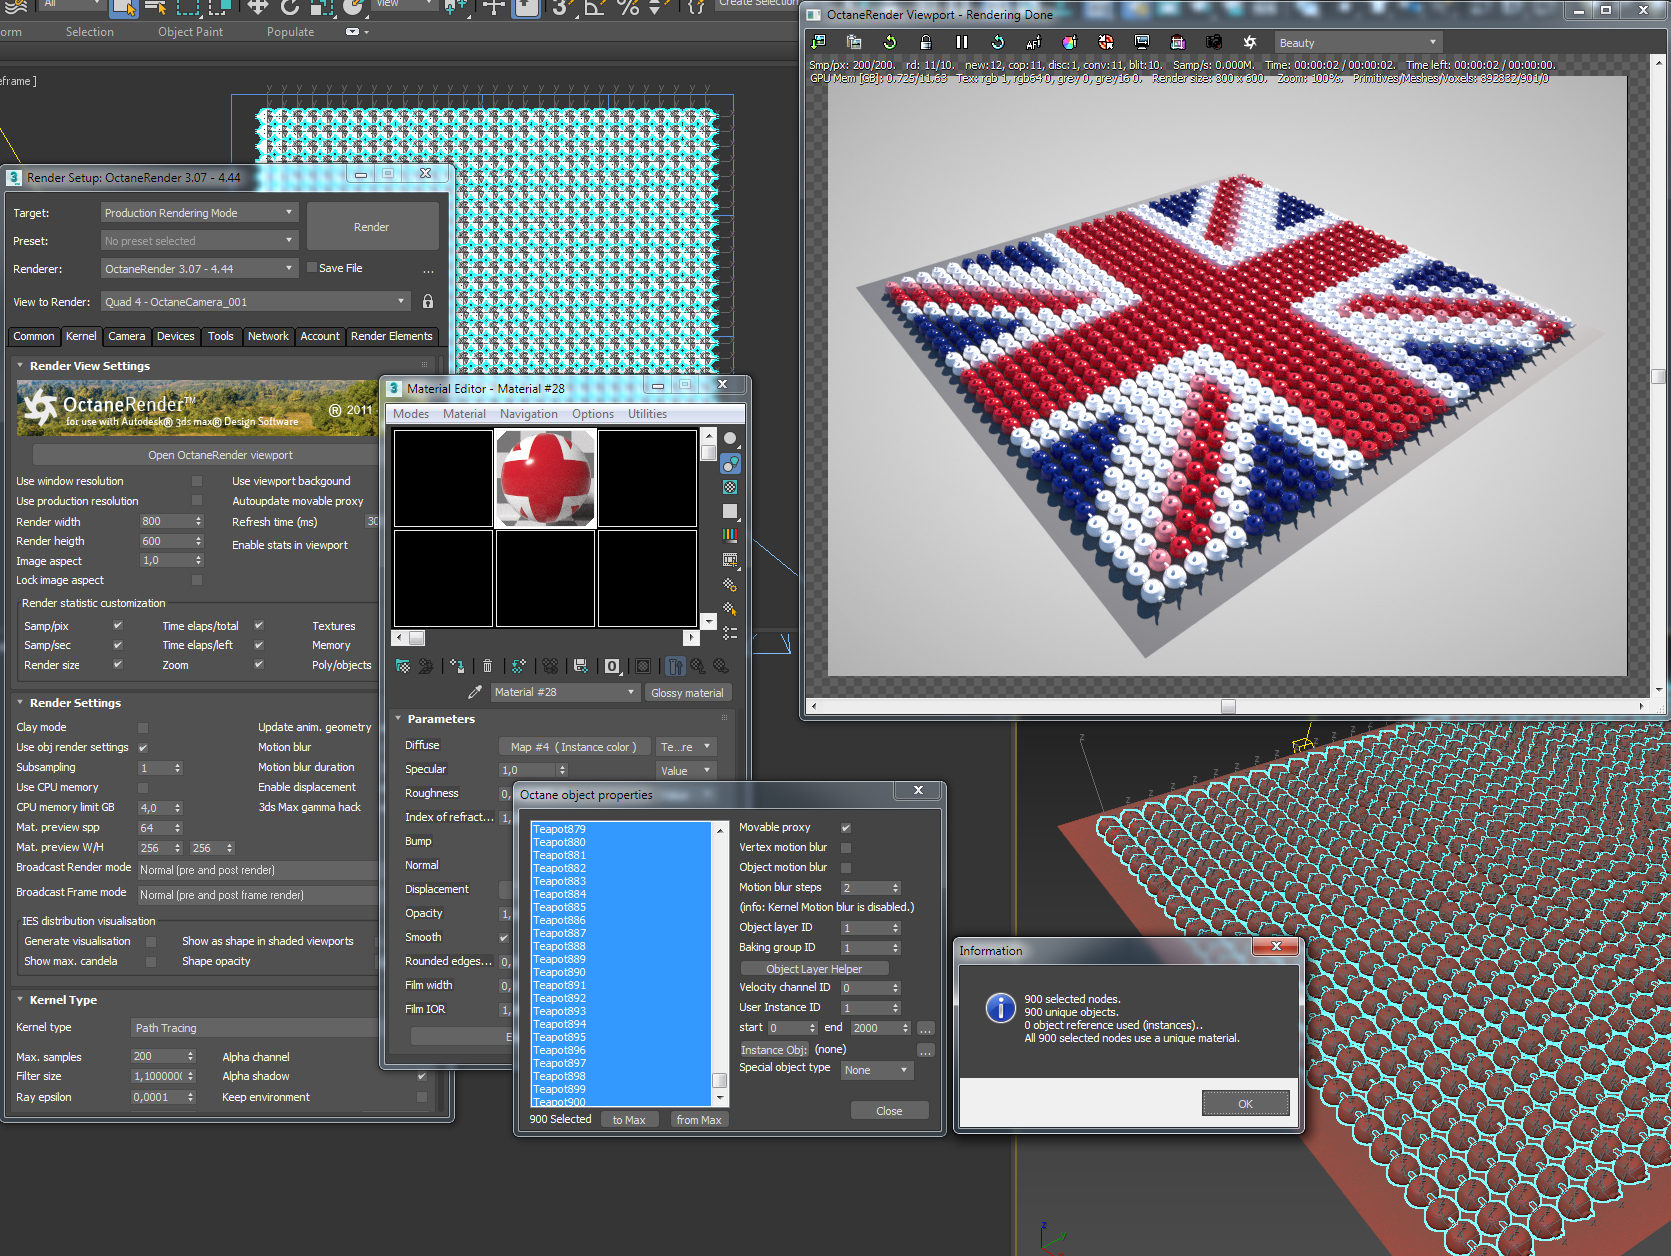The width and height of the screenshot is (1671, 1256).
Task: Click the Get Material icon in Material Editor
Action: [x=403, y=666]
